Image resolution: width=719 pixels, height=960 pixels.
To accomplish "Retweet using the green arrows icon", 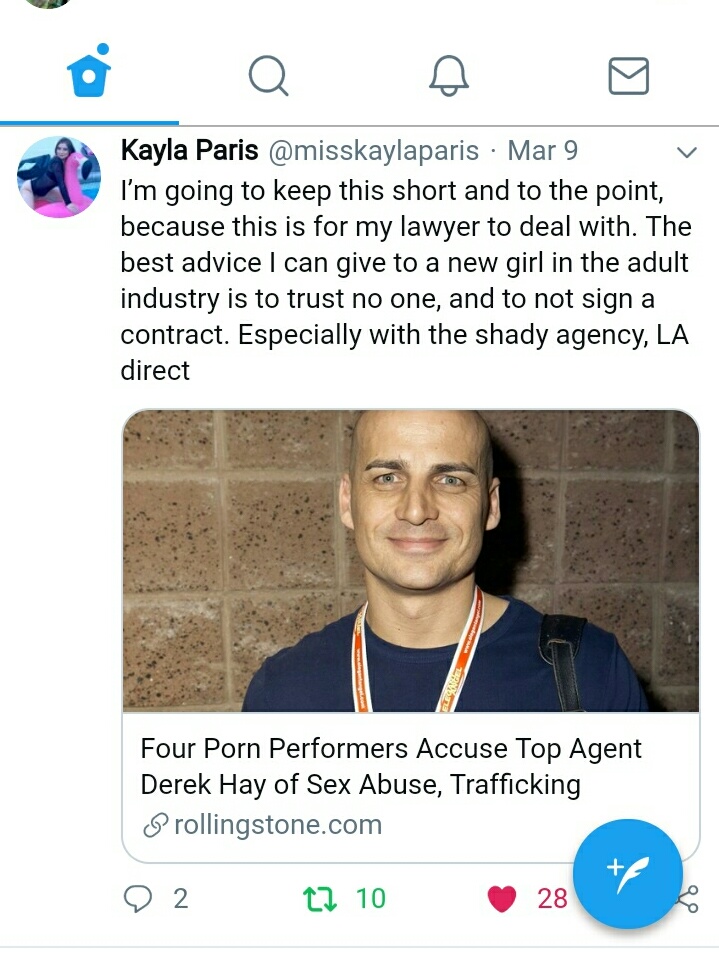I will 320,899.
